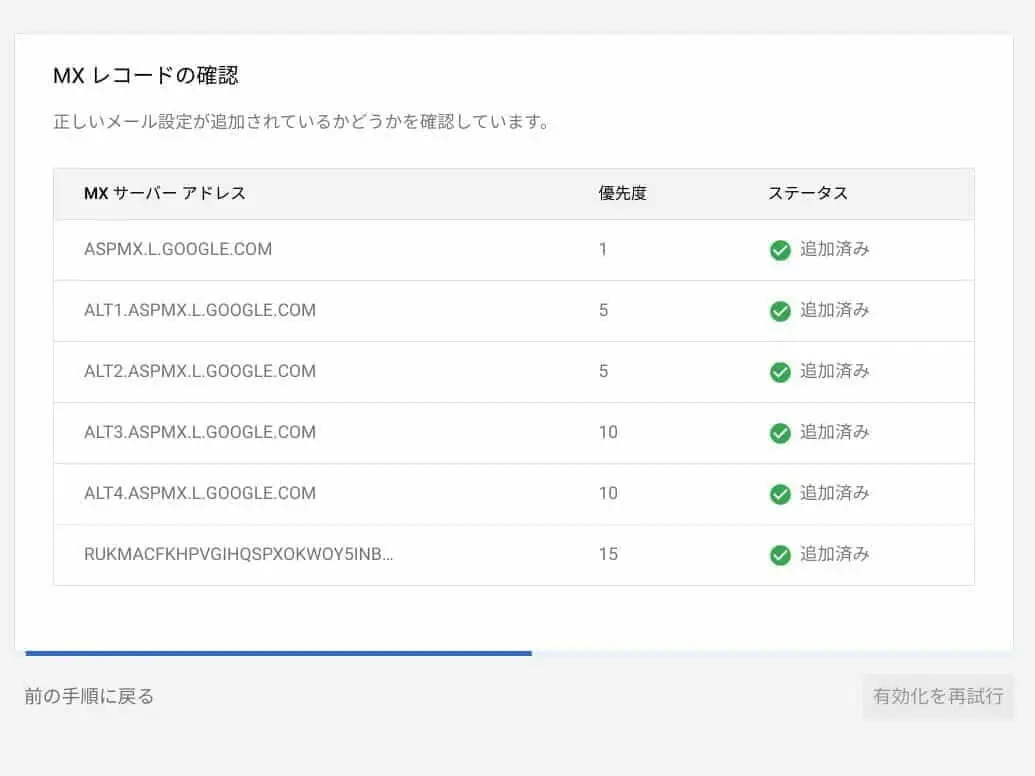This screenshot has width=1035, height=776.
Task: Click priority value 10 in ALT4 row
Action: click(608, 493)
